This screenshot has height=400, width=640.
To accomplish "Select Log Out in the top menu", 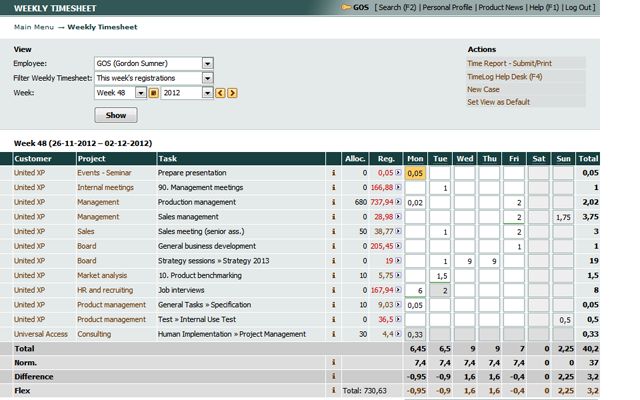I will point(578,7).
